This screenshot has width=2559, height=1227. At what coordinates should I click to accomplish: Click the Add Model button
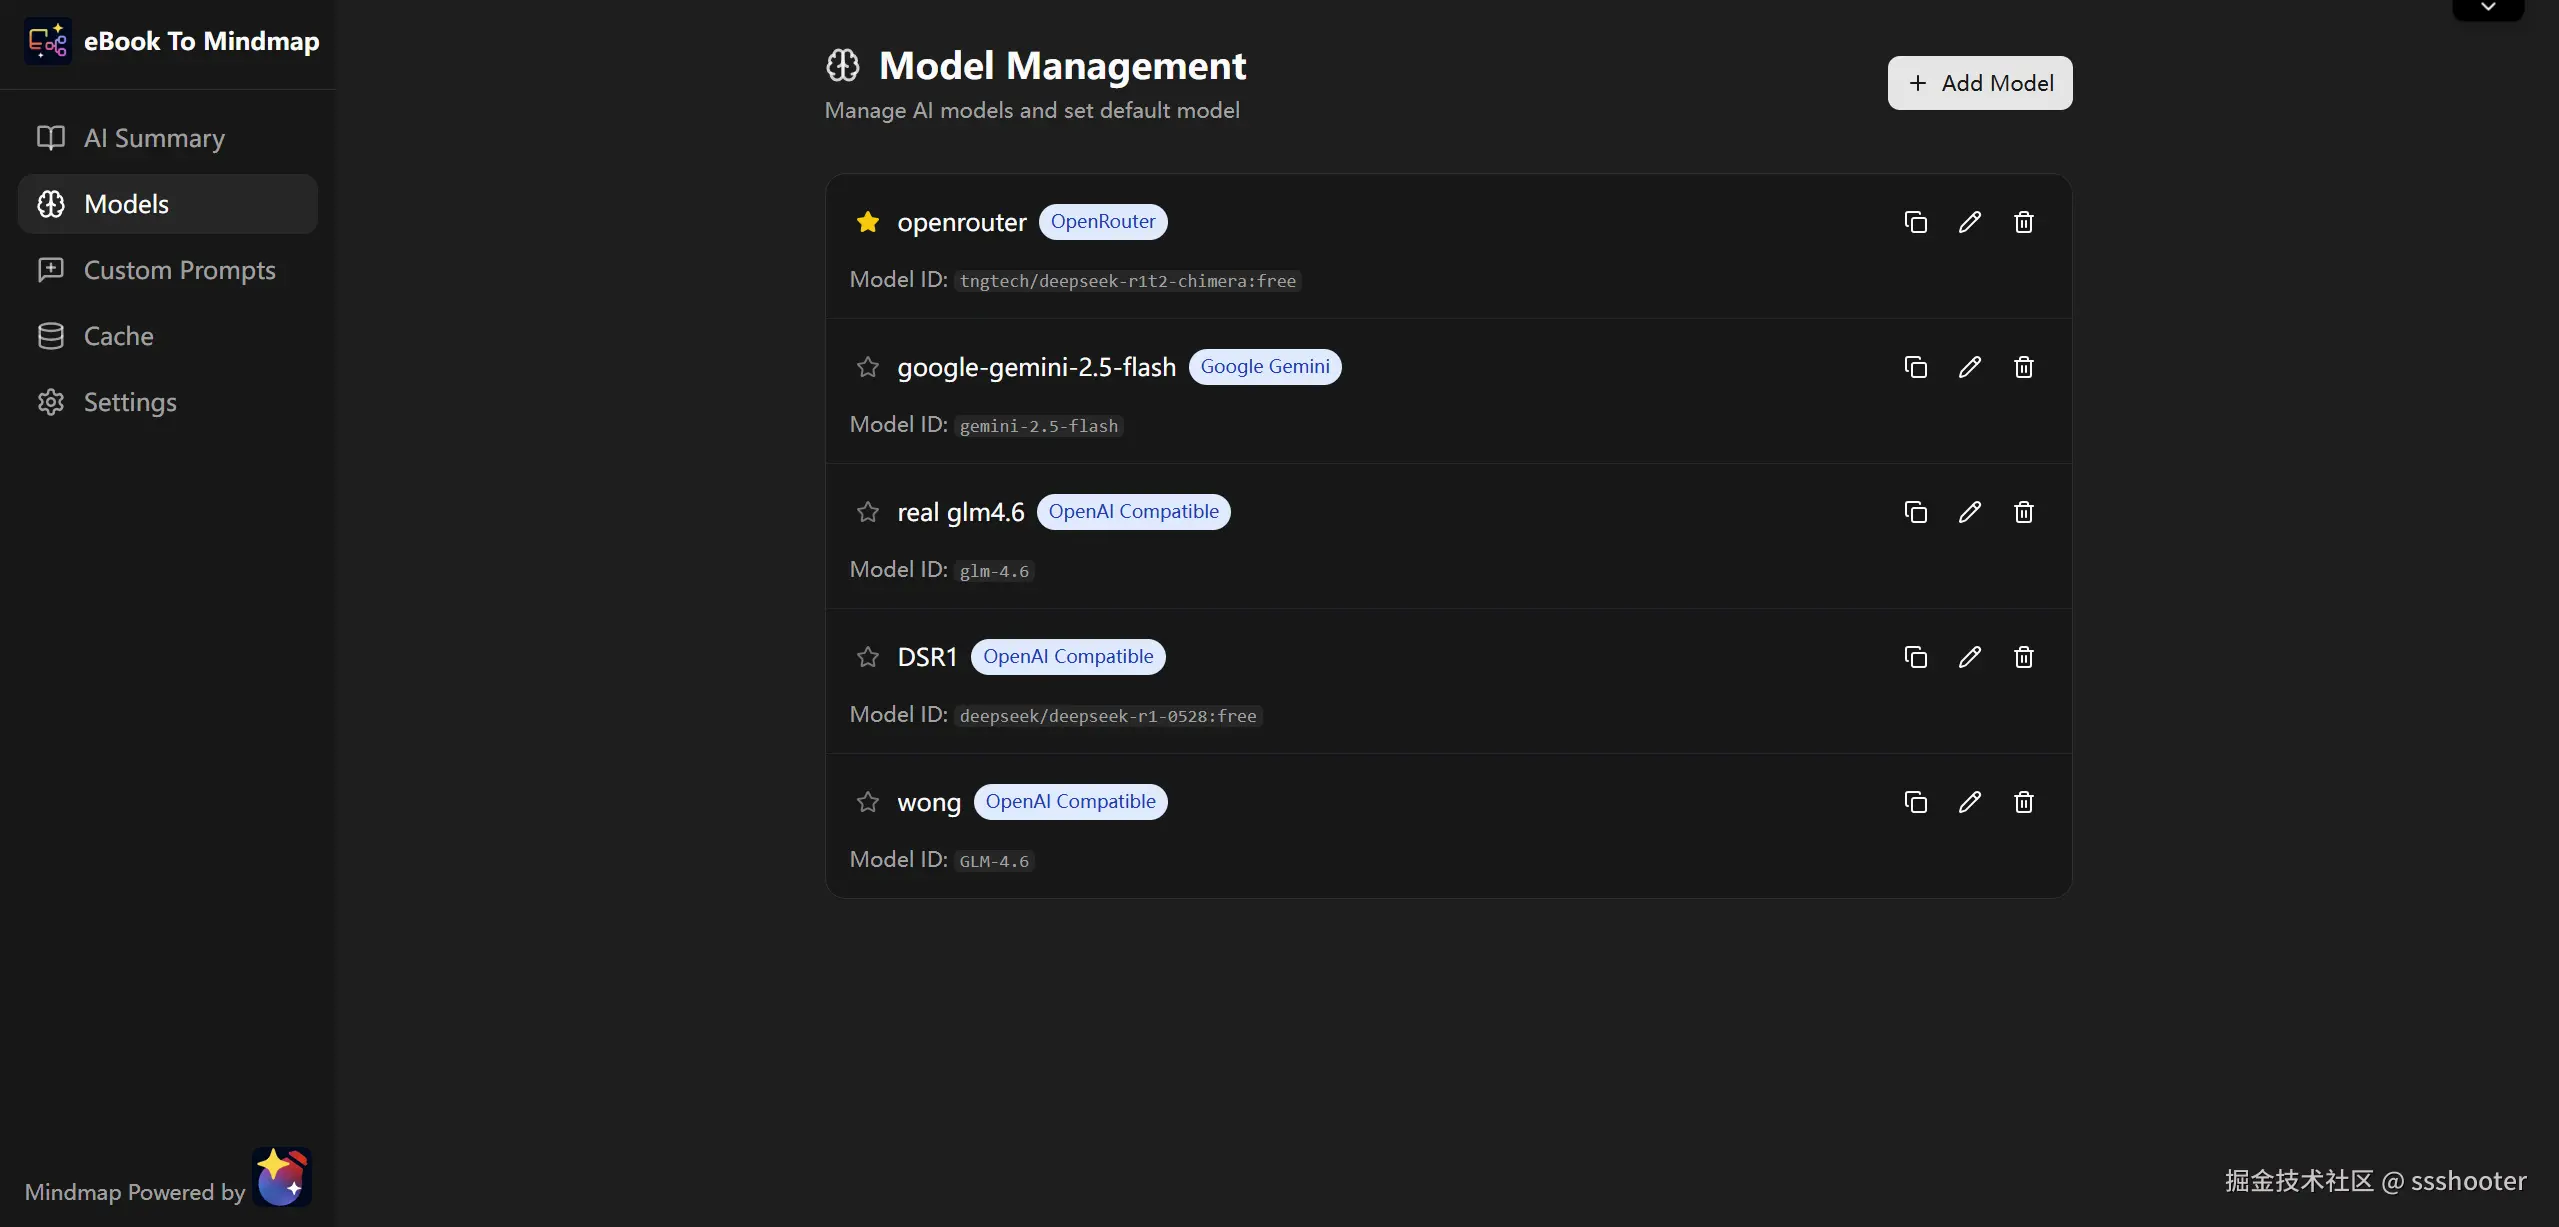(x=1978, y=83)
